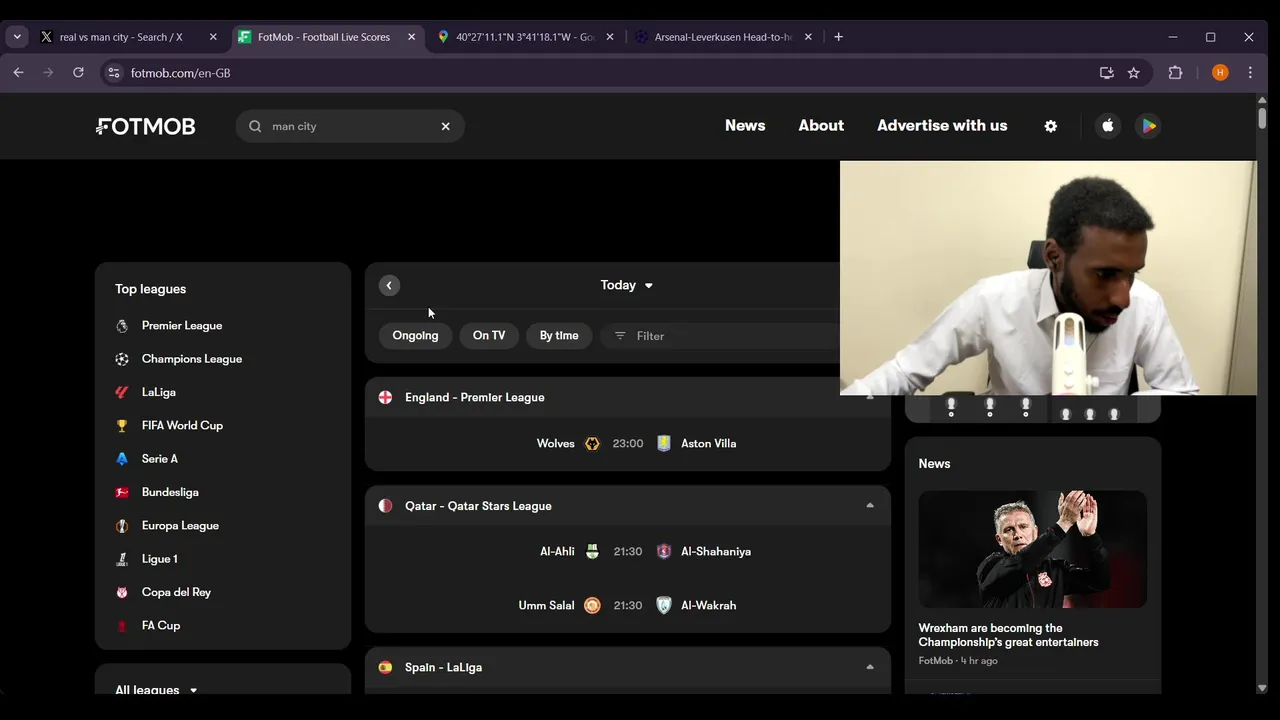The width and height of the screenshot is (1280, 720).
Task: Click the FIFA World Cup trophy icon
Action: pyautogui.click(x=122, y=426)
